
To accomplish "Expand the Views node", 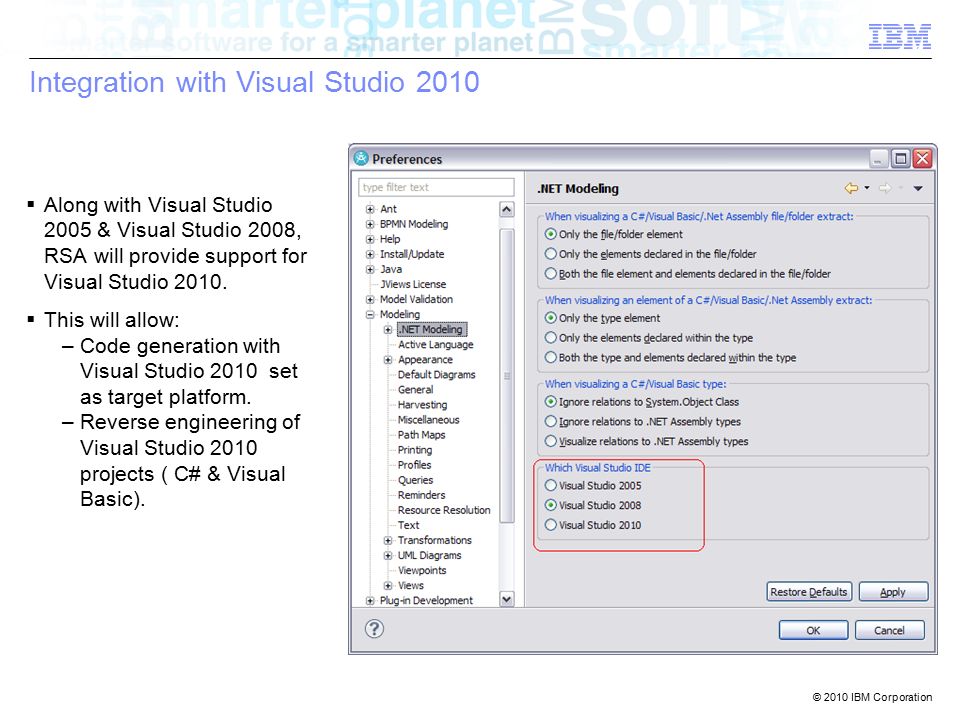I will (x=388, y=586).
